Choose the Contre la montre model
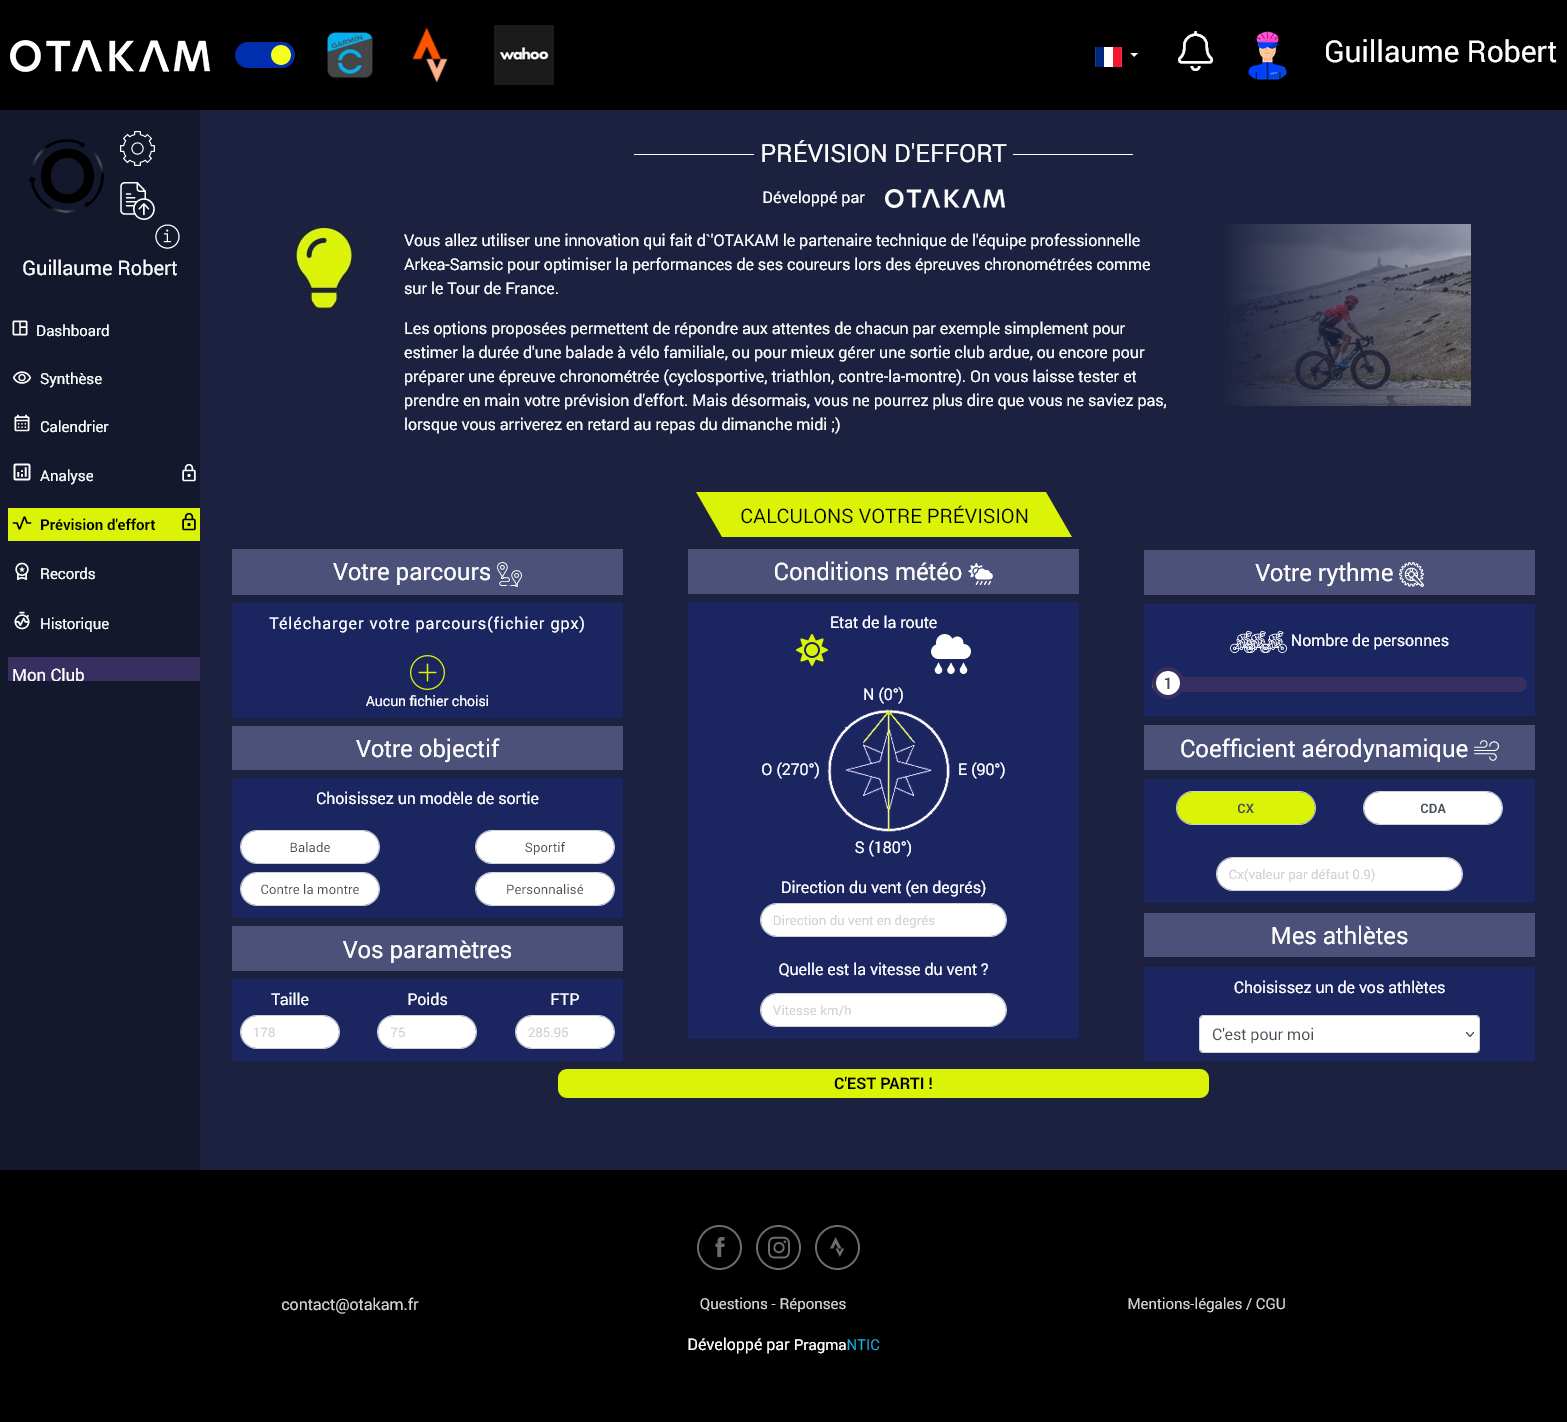This screenshot has width=1567, height=1422. (310, 889)
